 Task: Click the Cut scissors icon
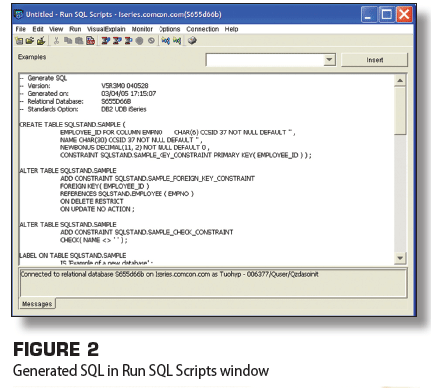click(x=56, y=41)
